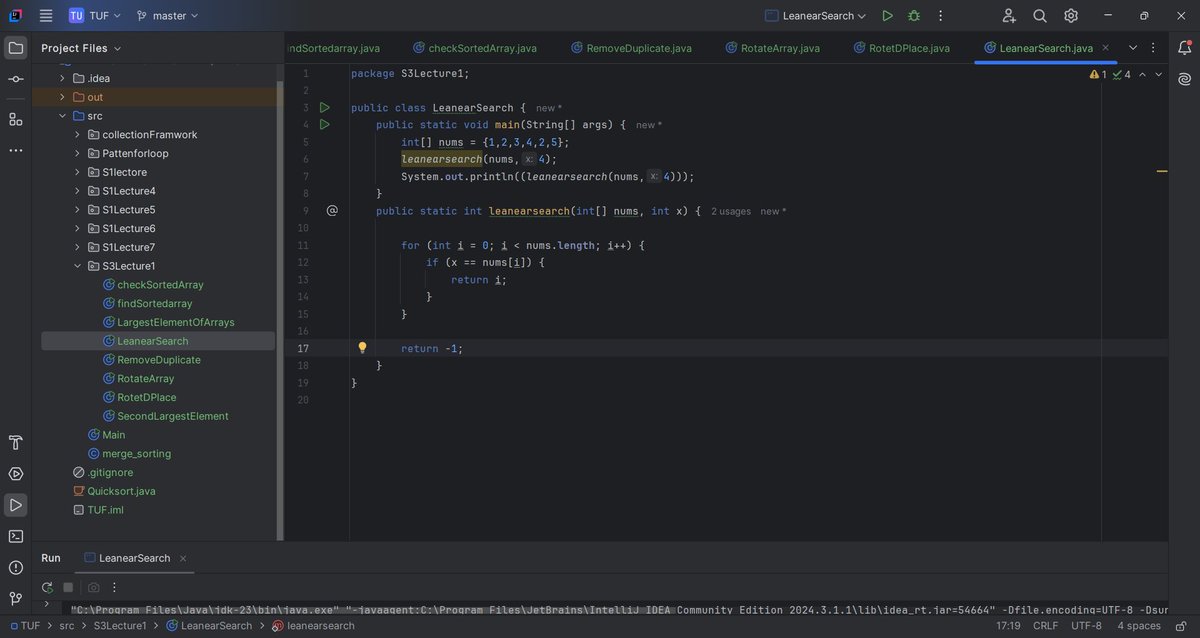Screen dimensions: 1200x638
Task: Open the Build hammer tool window
Action: (16, 442)
